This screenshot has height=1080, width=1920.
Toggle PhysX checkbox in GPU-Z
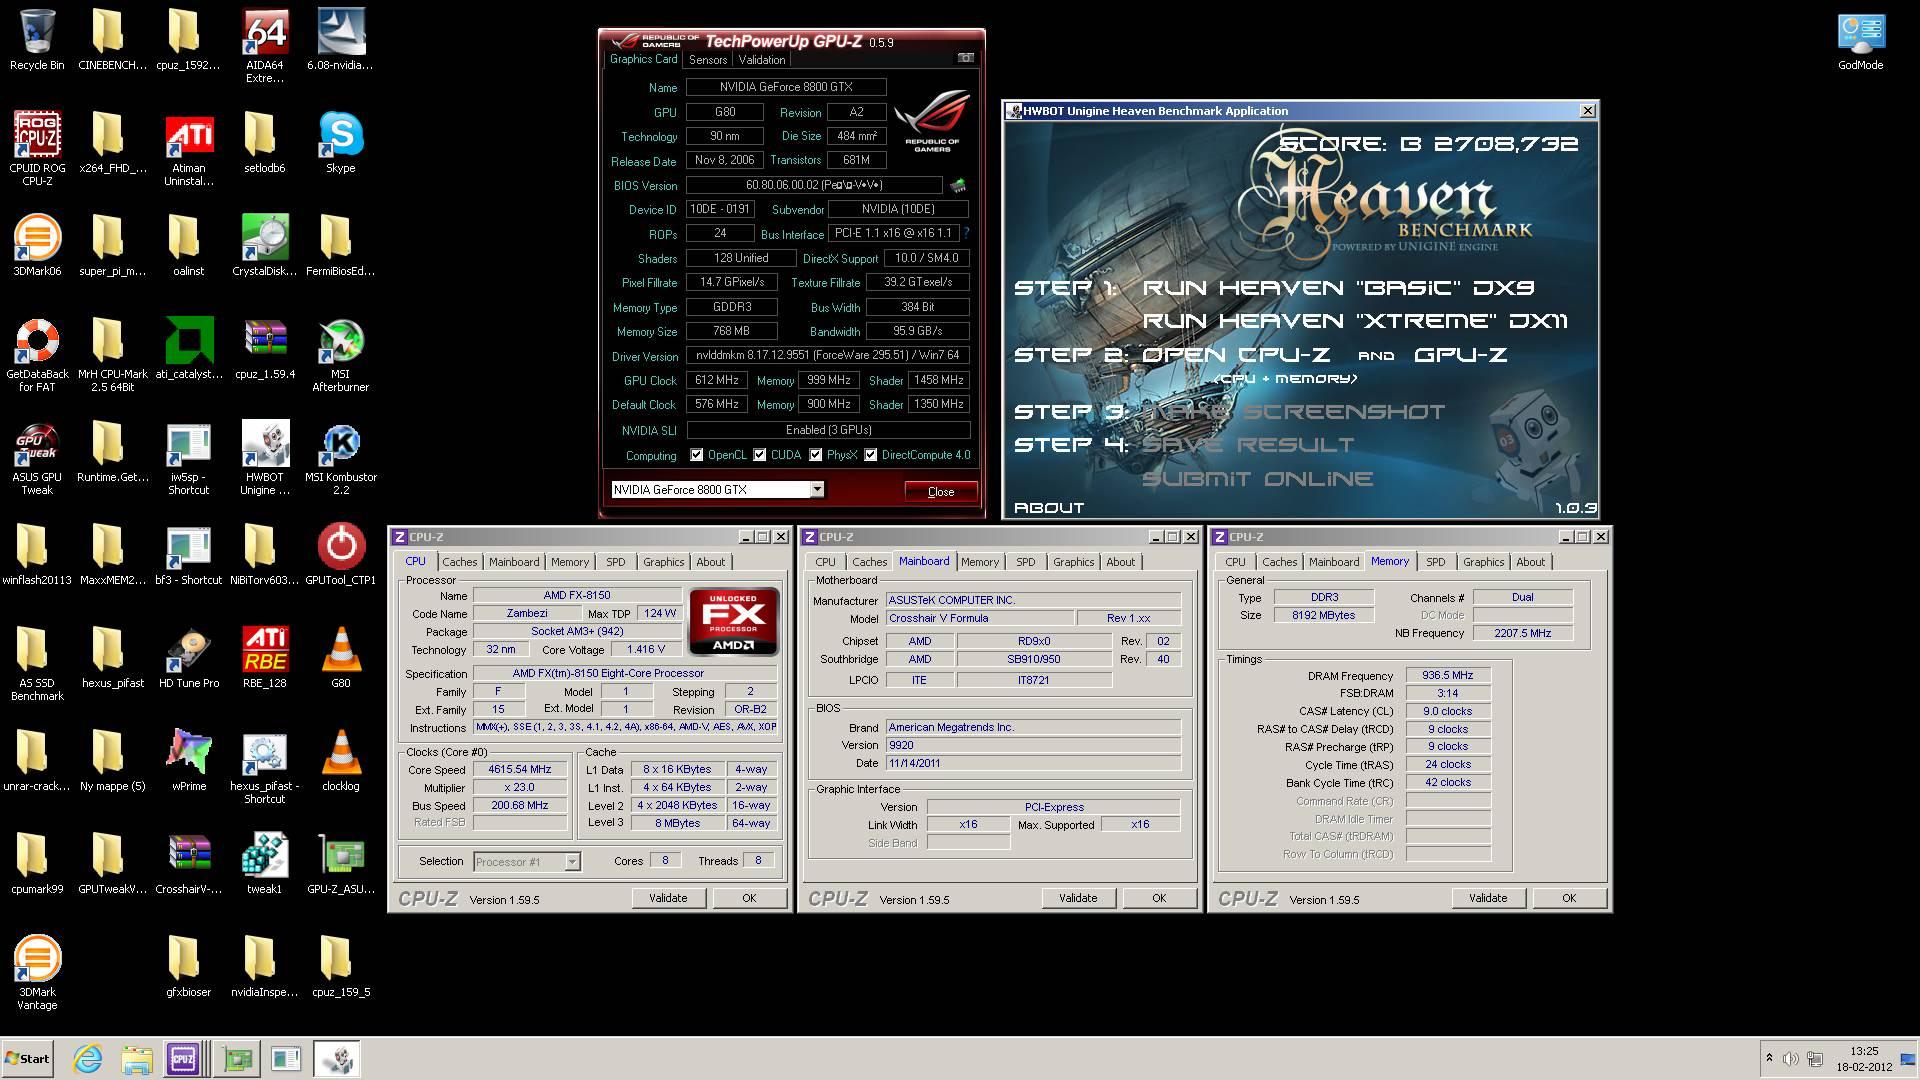pyautogui.click(x=816, y=455)
